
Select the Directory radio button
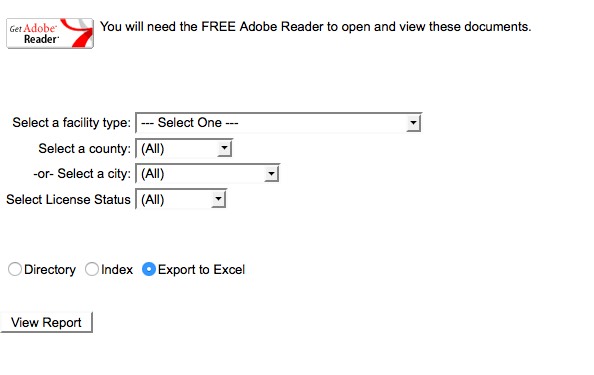coord(15,269)
